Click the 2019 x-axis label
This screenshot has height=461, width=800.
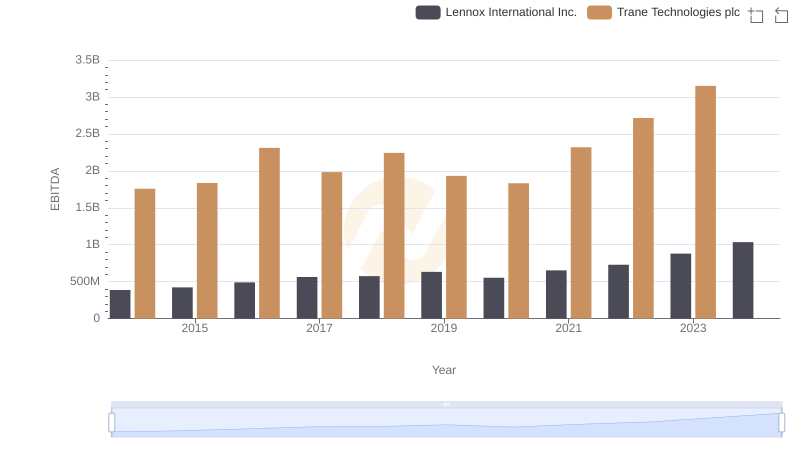click(444, 328)
